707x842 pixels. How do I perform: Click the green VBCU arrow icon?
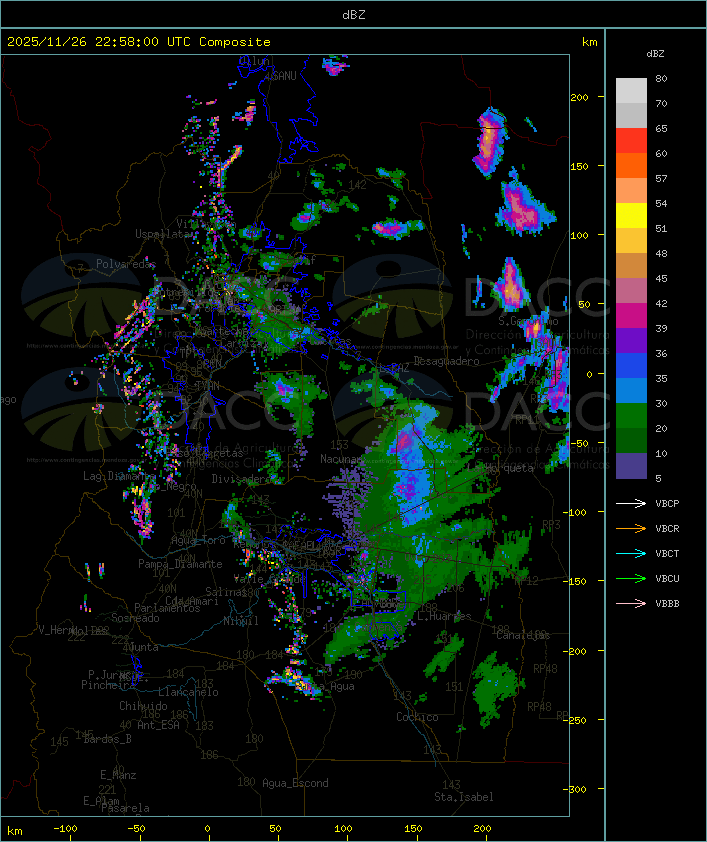tap(631, 578)
